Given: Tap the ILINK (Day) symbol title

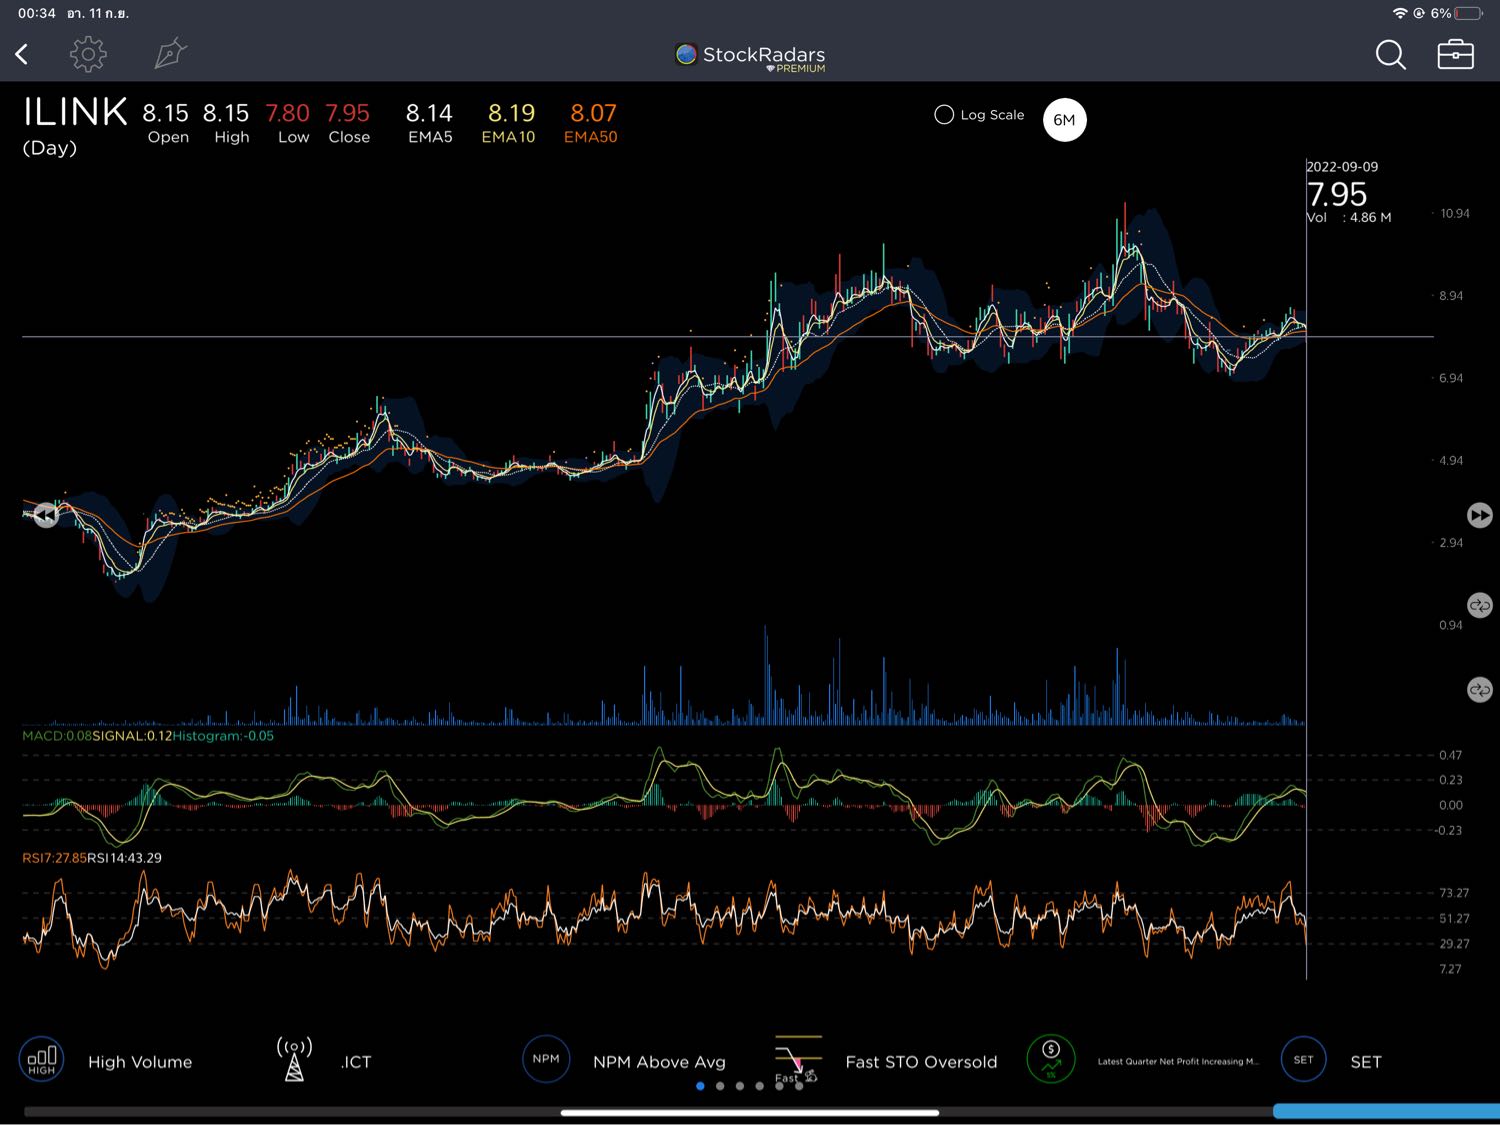Looking at the screenshot, I should [75, 125].
